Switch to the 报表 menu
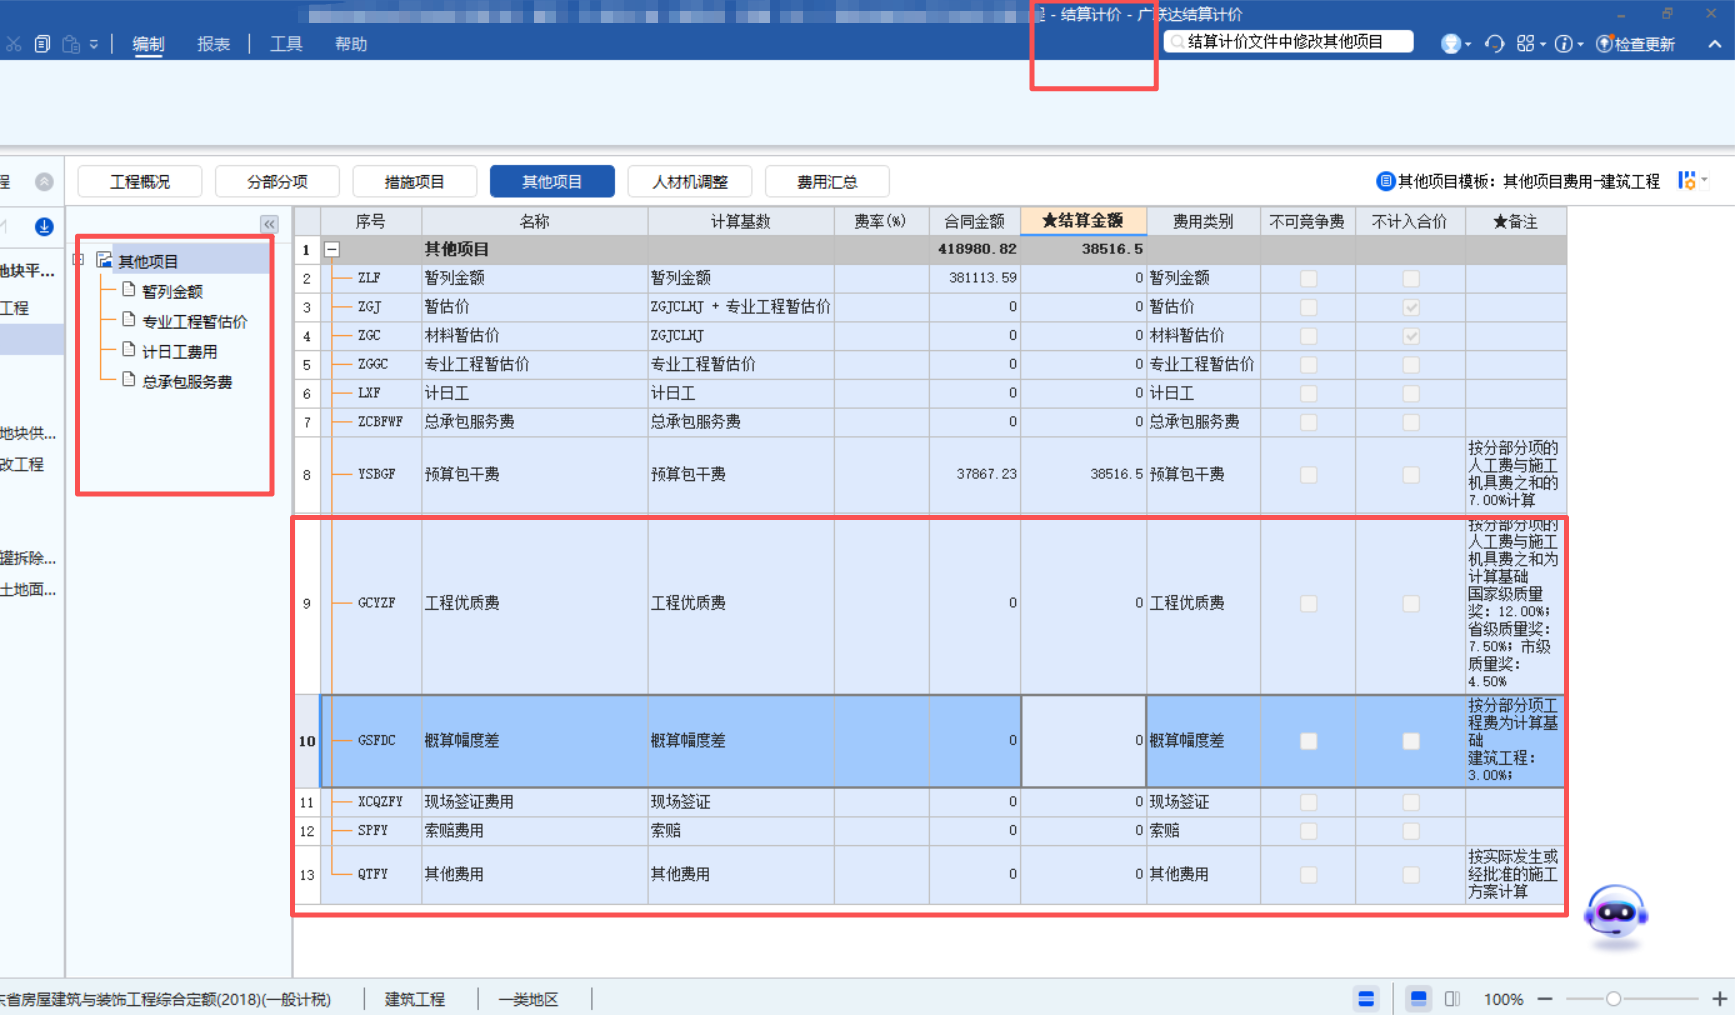The image size is (1735, 1015). click(213, 44)
